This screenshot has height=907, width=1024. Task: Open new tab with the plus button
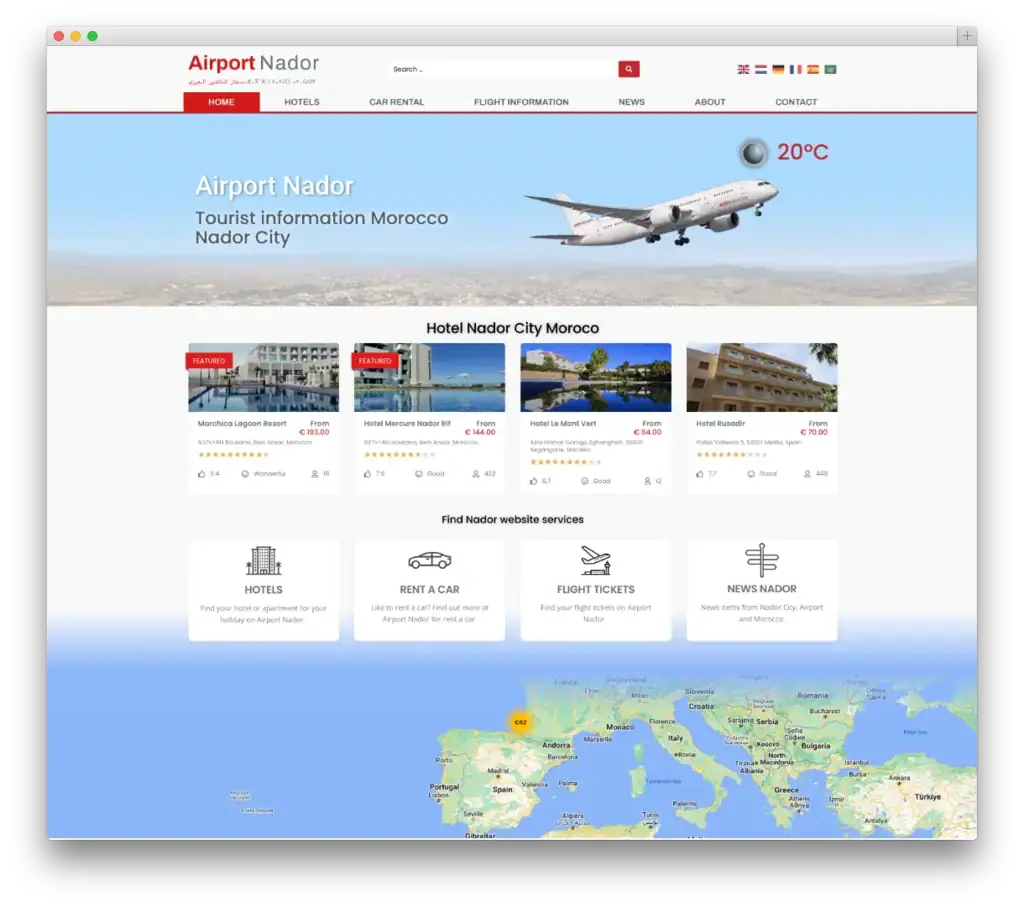click(x=967, y=36)
